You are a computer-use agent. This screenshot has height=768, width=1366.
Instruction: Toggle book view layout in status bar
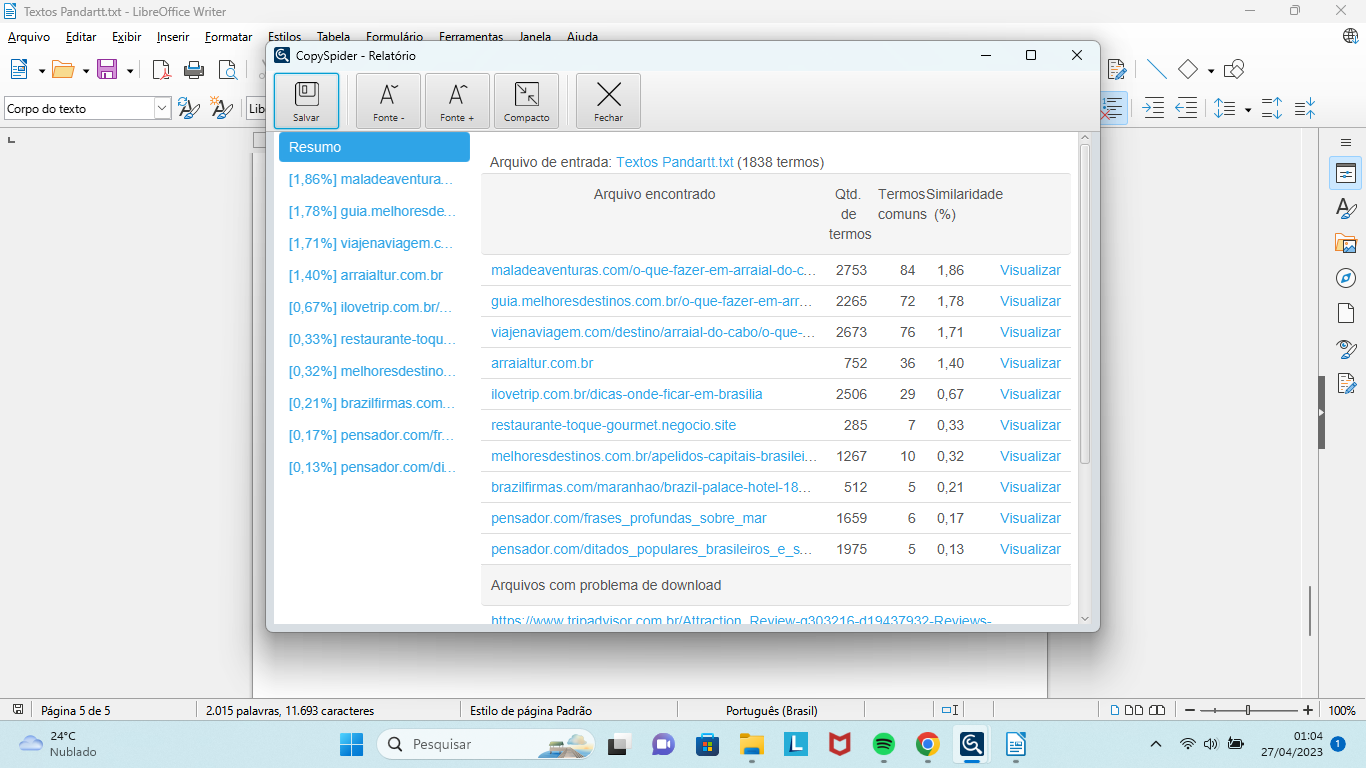point(1157,711)
